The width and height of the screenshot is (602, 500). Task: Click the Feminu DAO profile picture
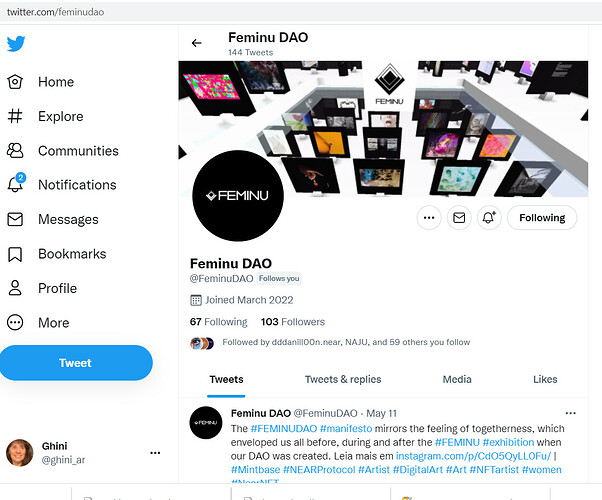coord(238,196)
